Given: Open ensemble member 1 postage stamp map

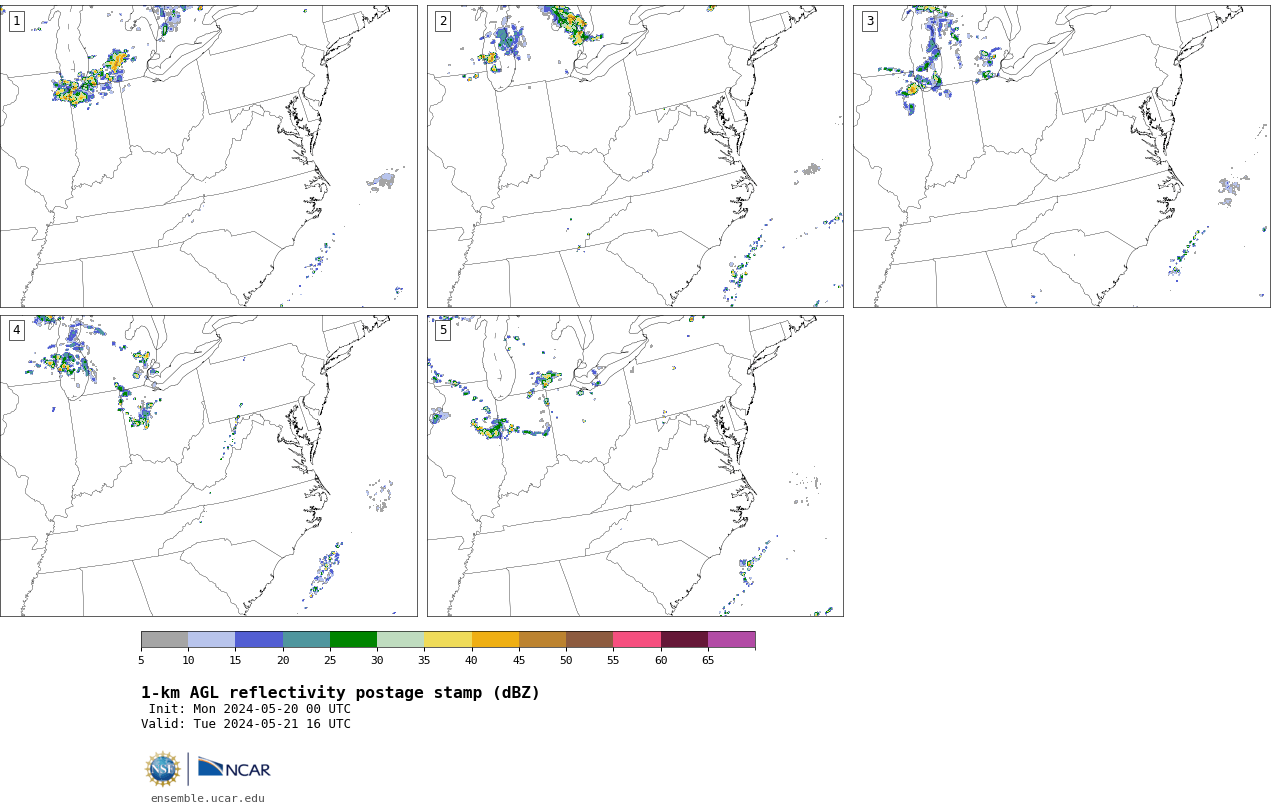Looking at the screenshot, I should pos(208,156).
